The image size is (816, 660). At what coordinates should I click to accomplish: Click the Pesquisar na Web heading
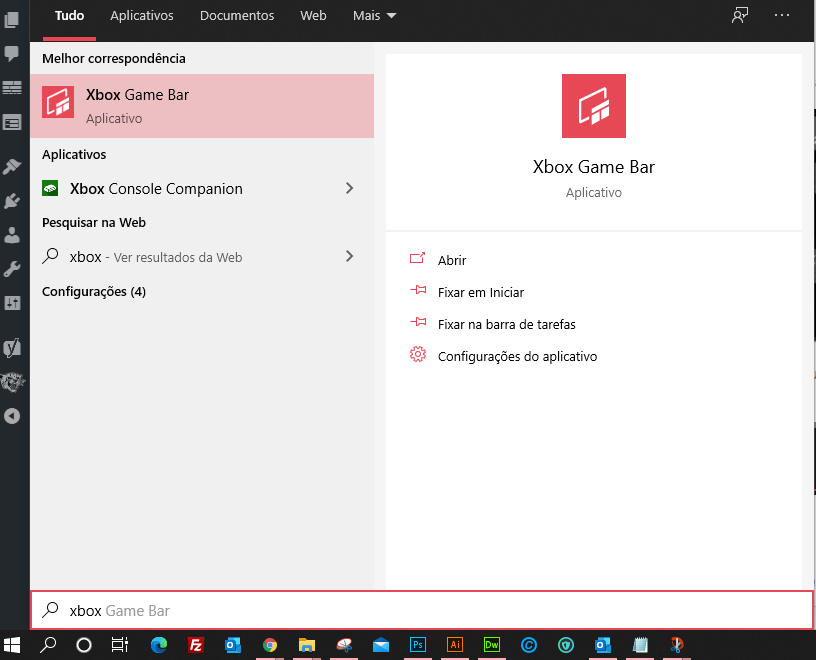point(94,223)
